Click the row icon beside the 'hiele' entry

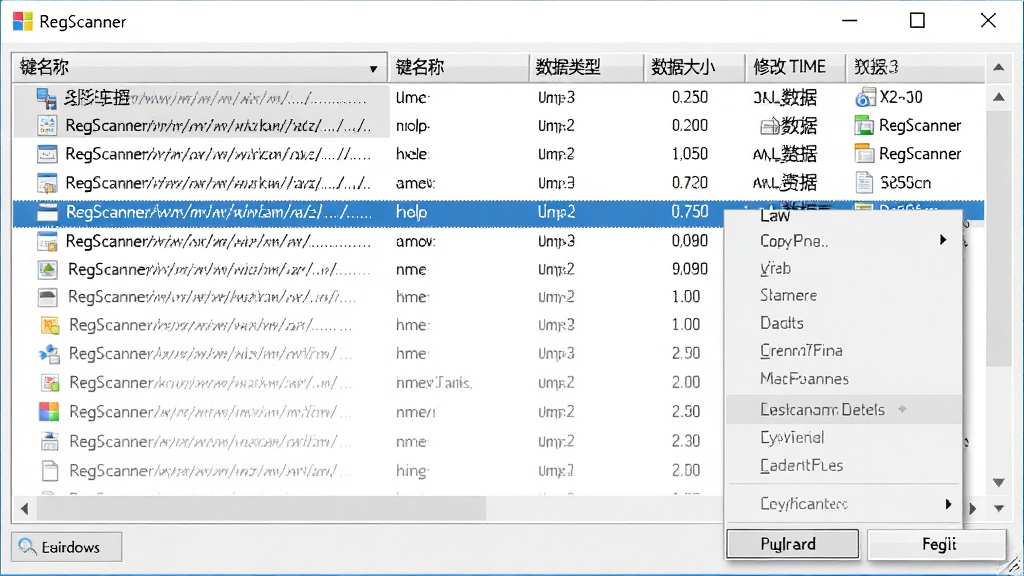pos(47,154)
